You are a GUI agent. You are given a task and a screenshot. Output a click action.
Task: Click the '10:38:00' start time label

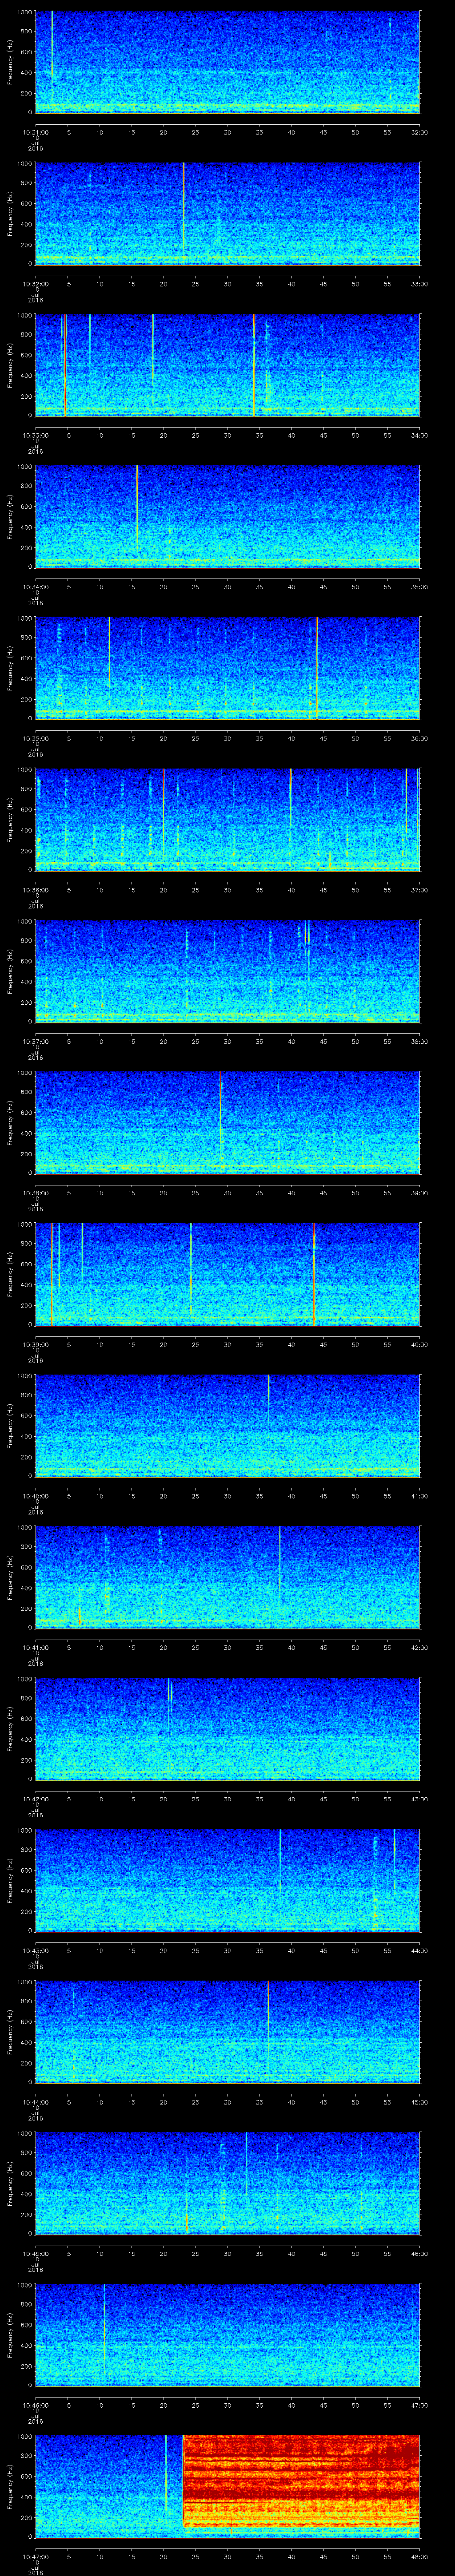coord(36,1193)
